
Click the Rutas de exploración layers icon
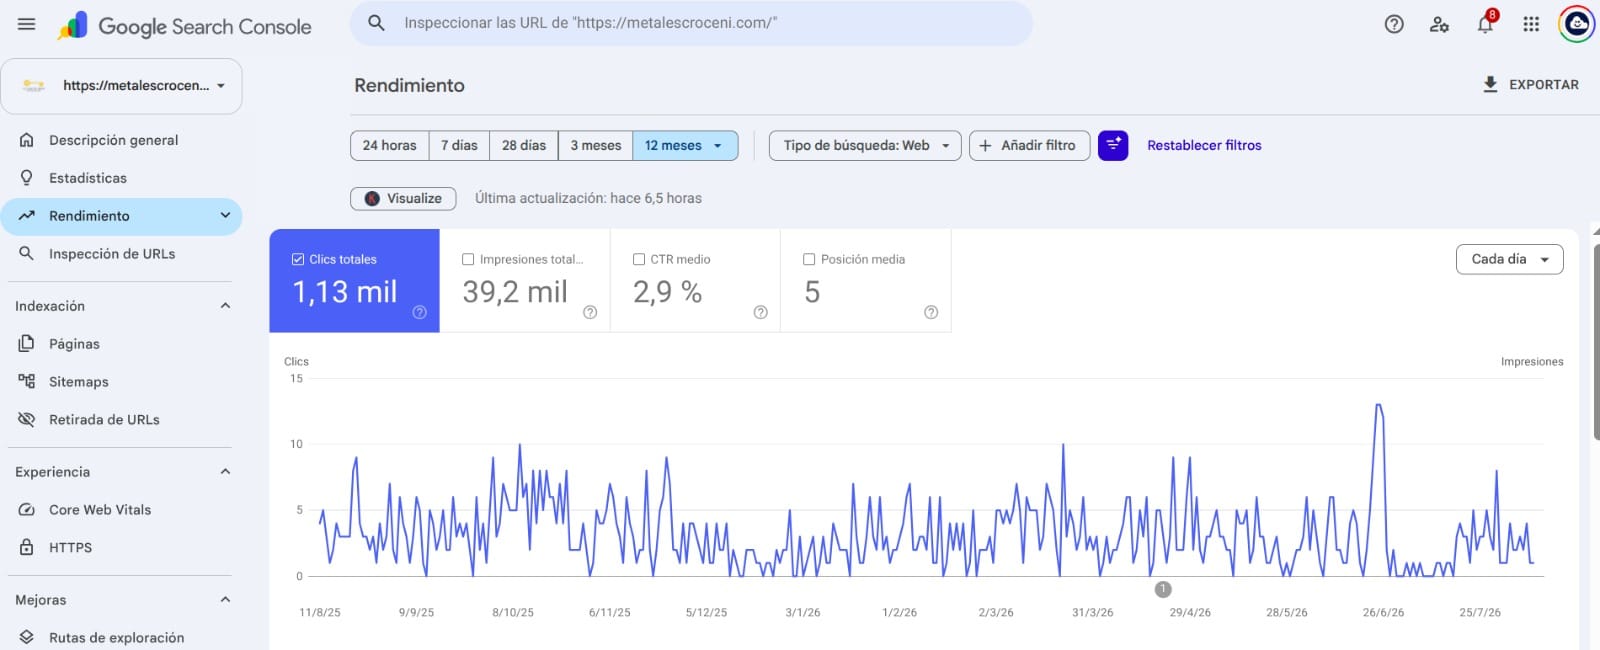27,637
